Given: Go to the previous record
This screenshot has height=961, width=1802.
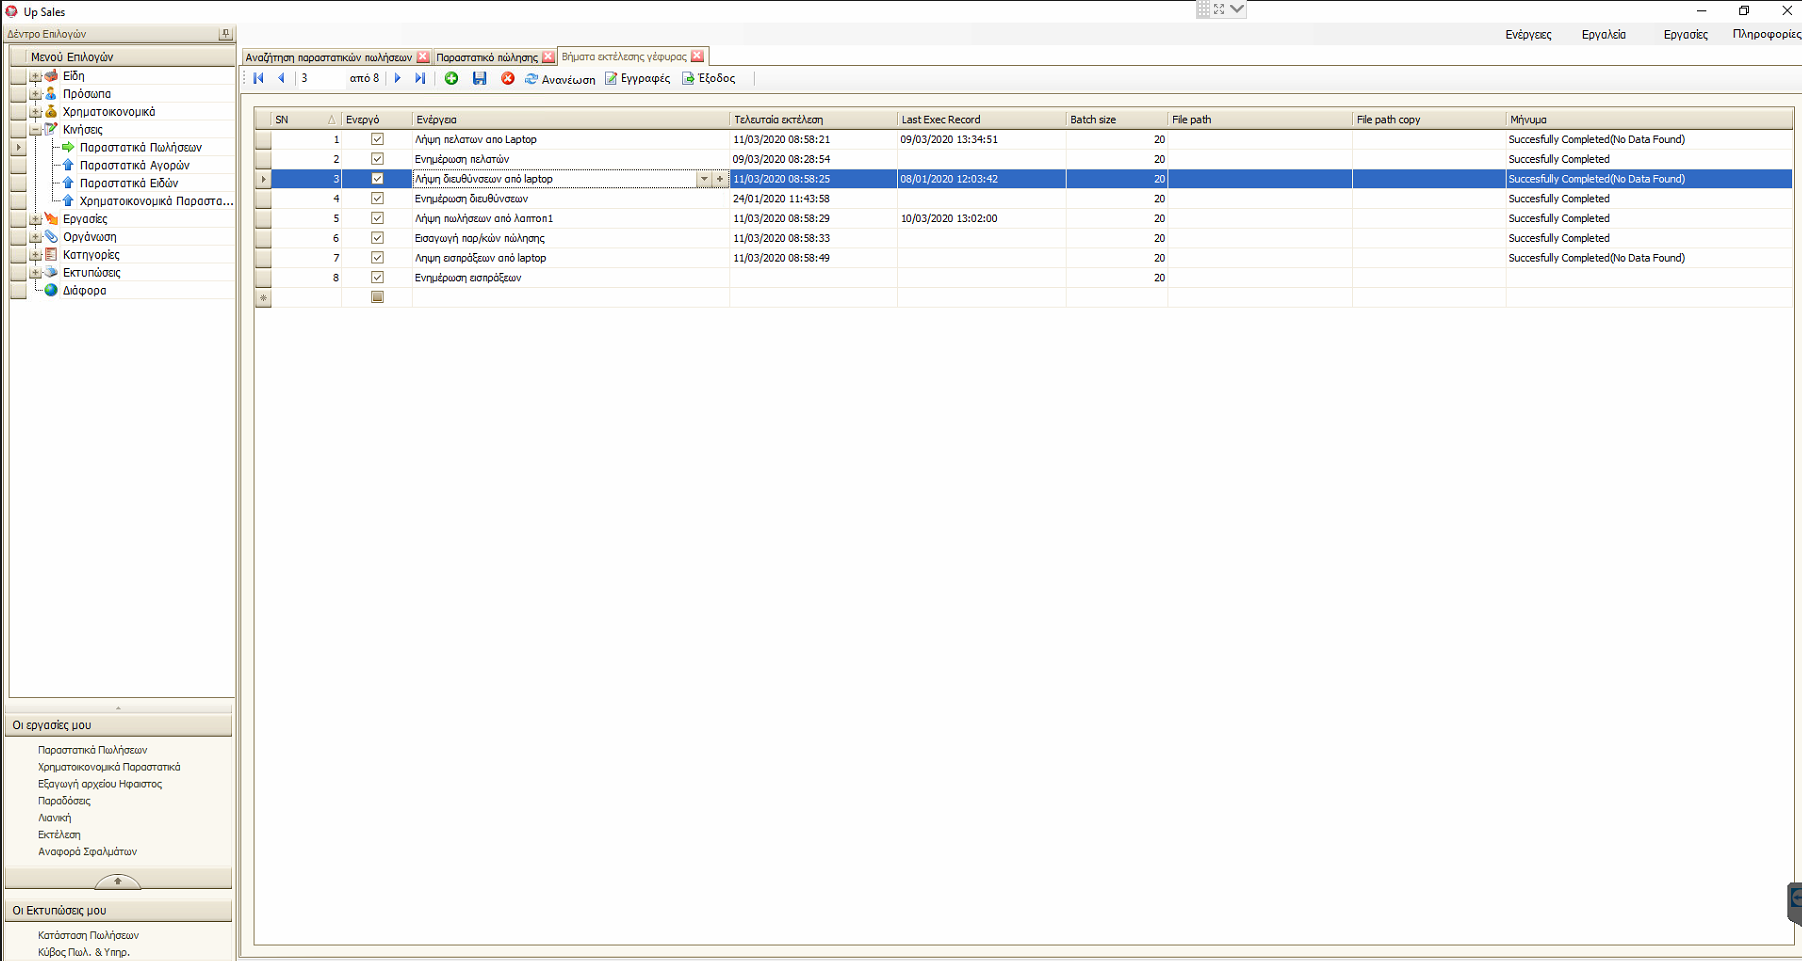Looking at the screenshot, I should tap(282, 78).
